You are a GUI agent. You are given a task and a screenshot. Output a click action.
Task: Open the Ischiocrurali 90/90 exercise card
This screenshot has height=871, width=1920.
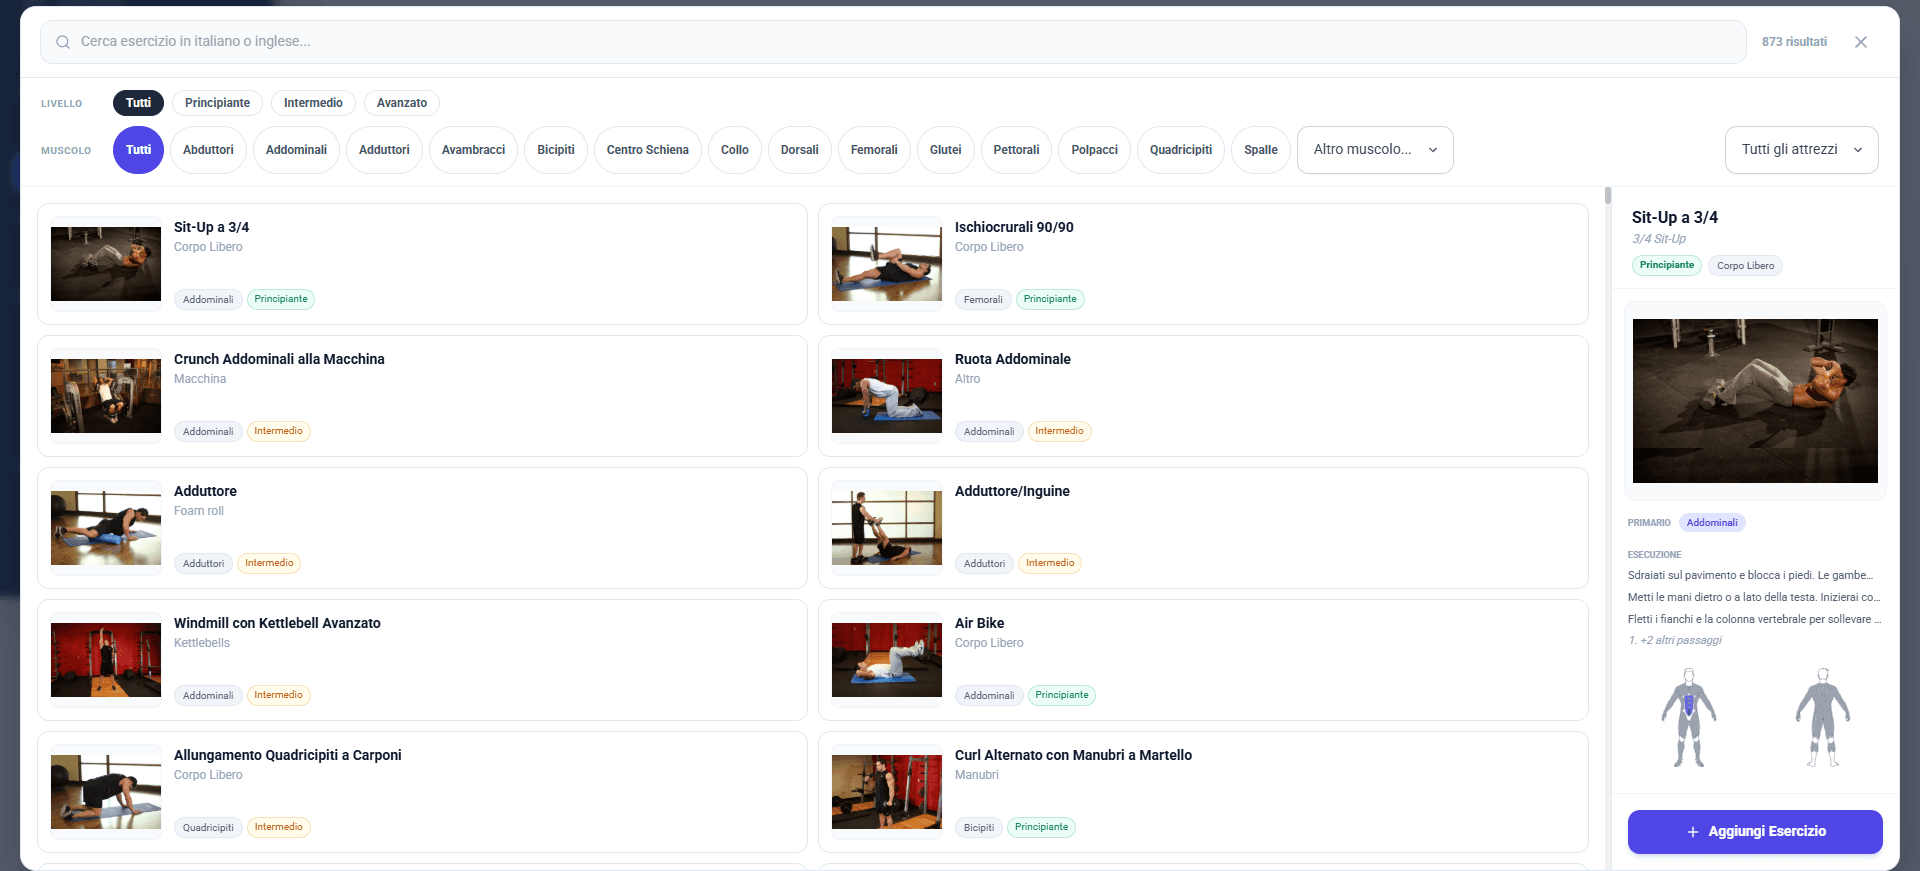tap(1202, 264)
